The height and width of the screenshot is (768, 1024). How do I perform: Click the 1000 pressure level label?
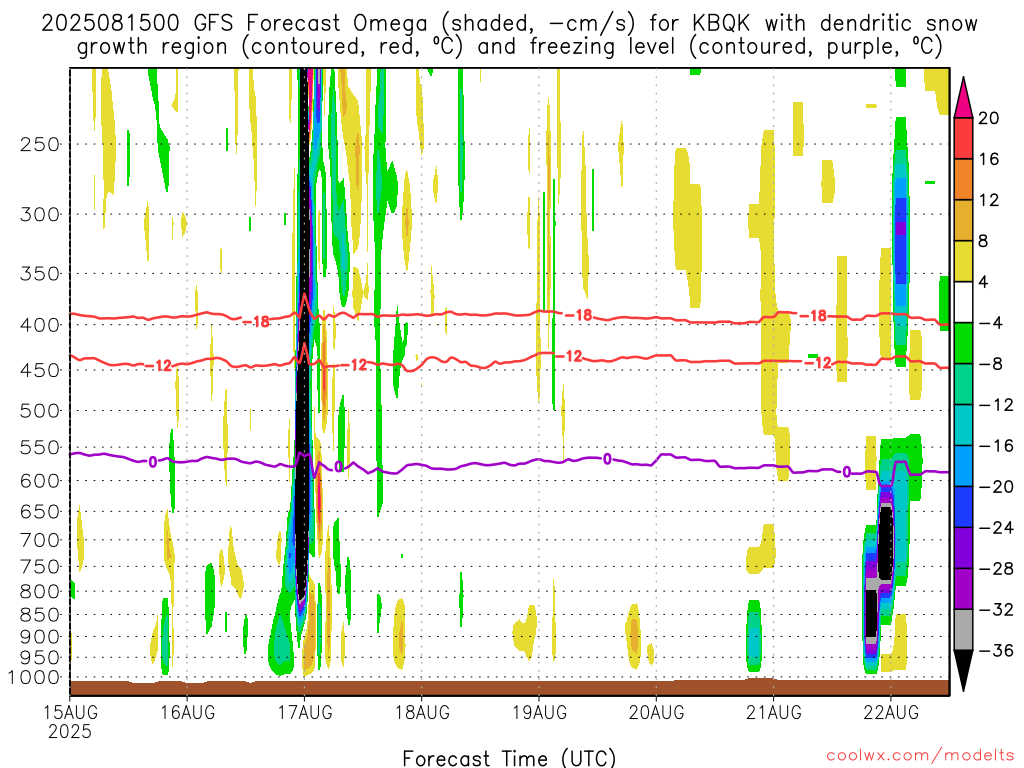(34, 678)
